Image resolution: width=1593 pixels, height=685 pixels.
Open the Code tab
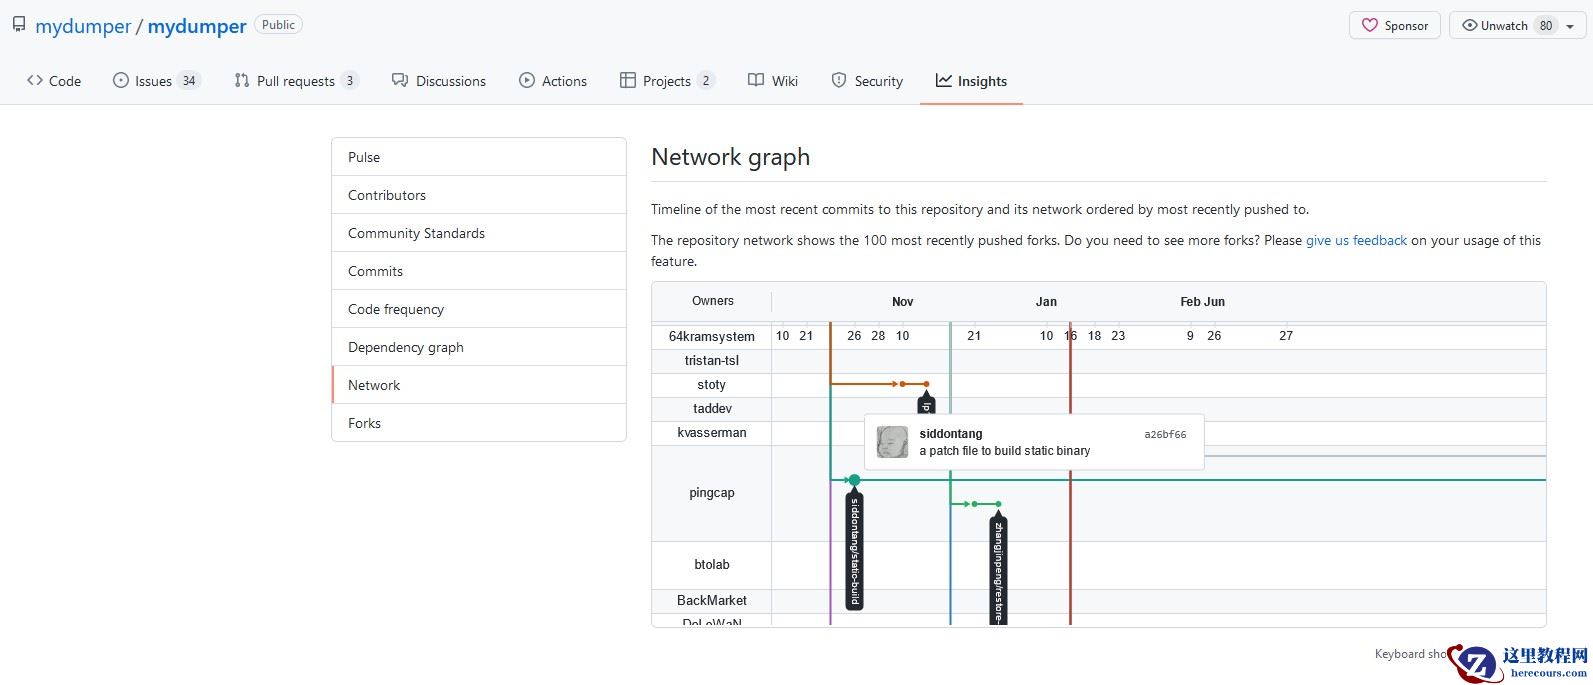click(x=54, y=81)
